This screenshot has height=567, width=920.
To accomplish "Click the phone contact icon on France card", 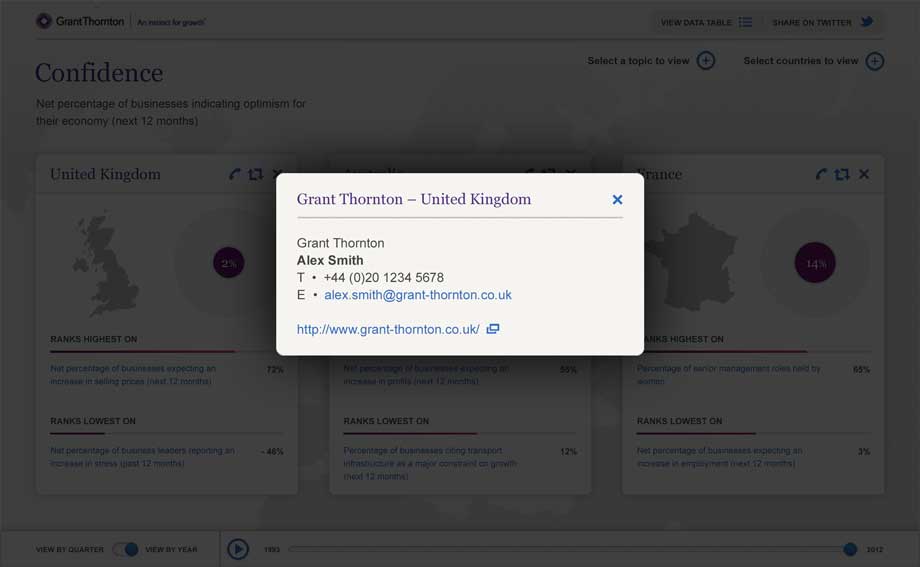I will coord(821,174).
